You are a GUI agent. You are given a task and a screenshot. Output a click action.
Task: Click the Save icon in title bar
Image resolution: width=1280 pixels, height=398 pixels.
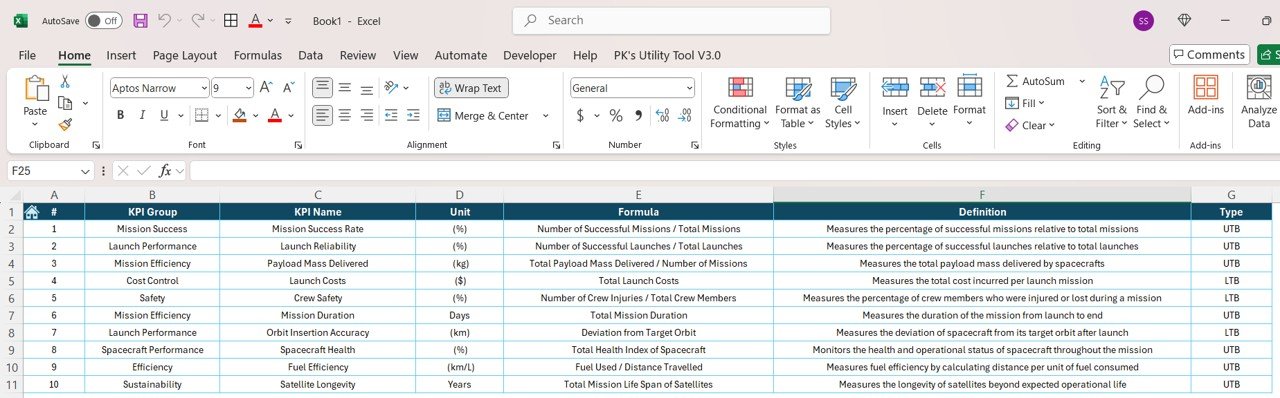point(140,20)
